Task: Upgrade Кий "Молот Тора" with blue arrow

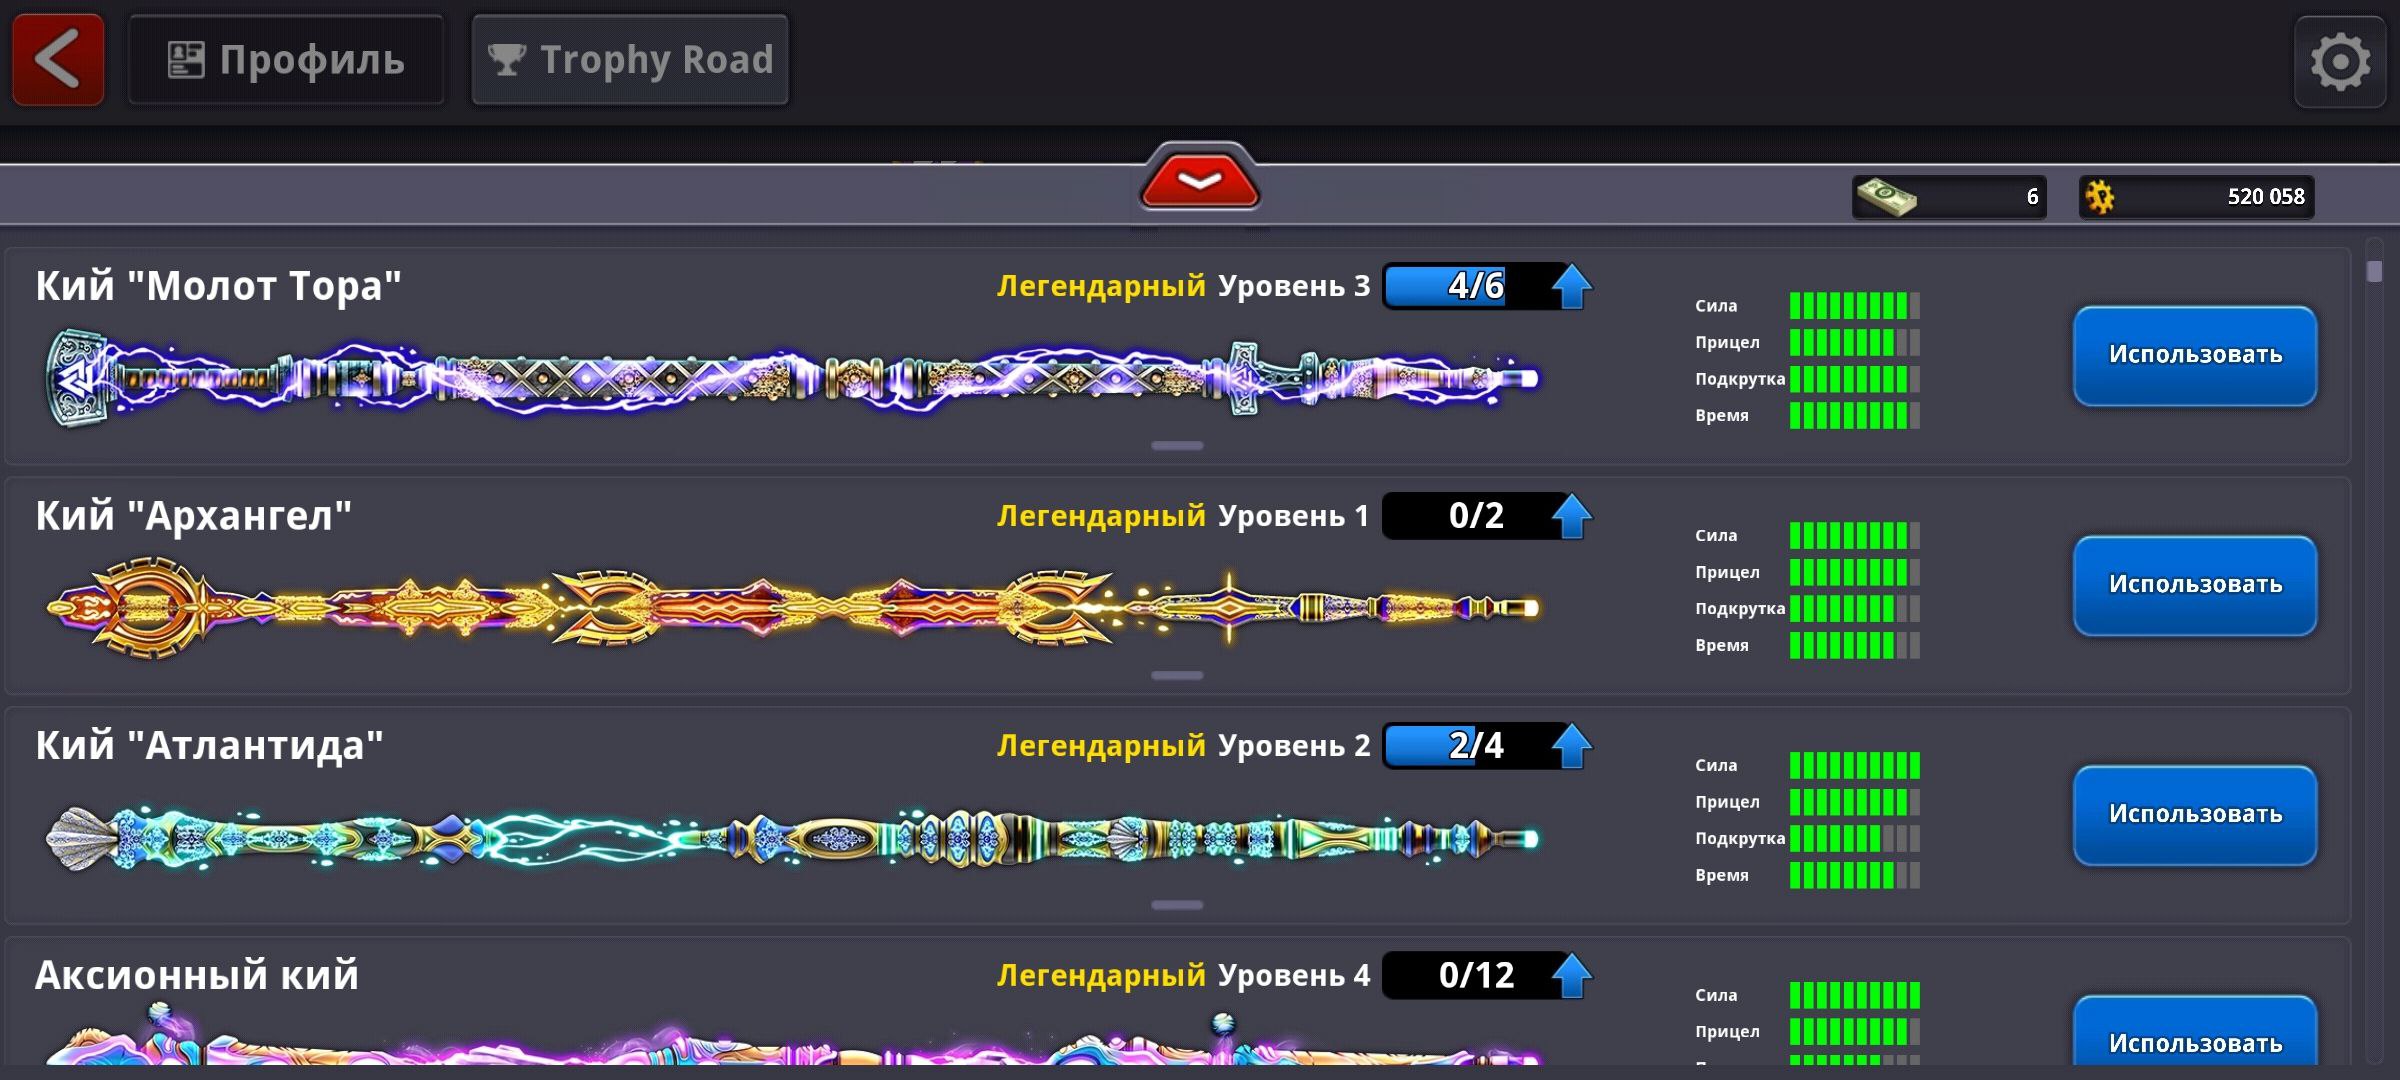Action: 1572,287
